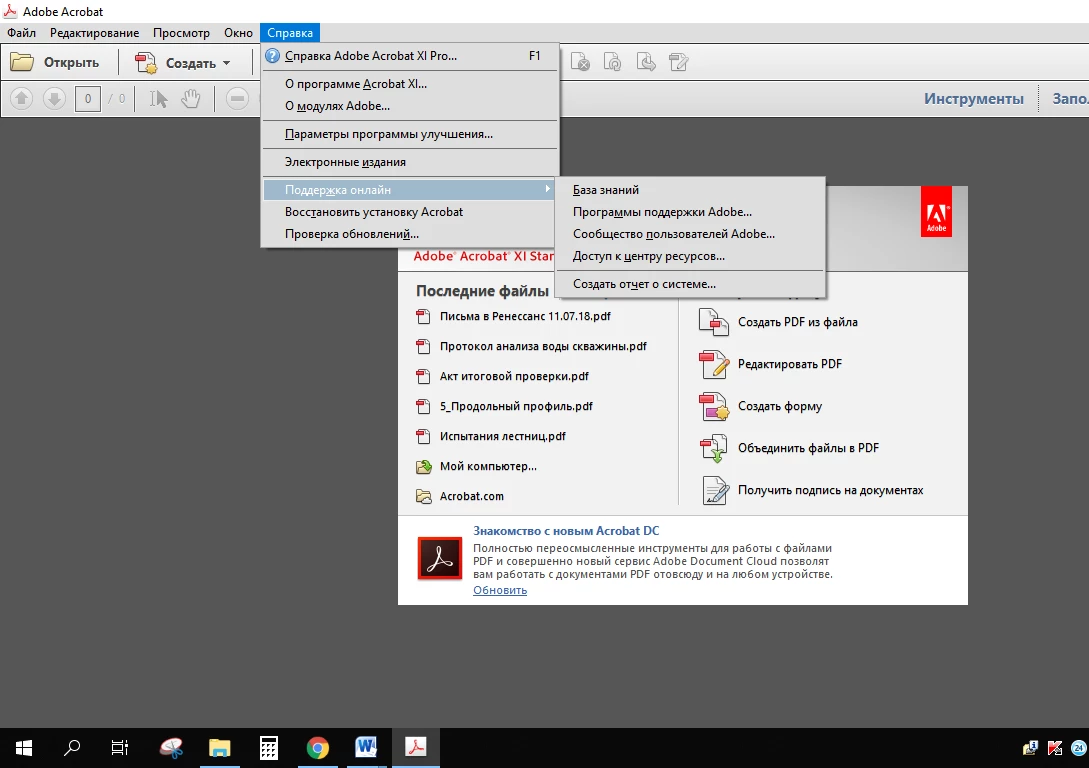Click the Создать PDF из файла icon
The image size is (1089, 768).
tap(713, 322)
